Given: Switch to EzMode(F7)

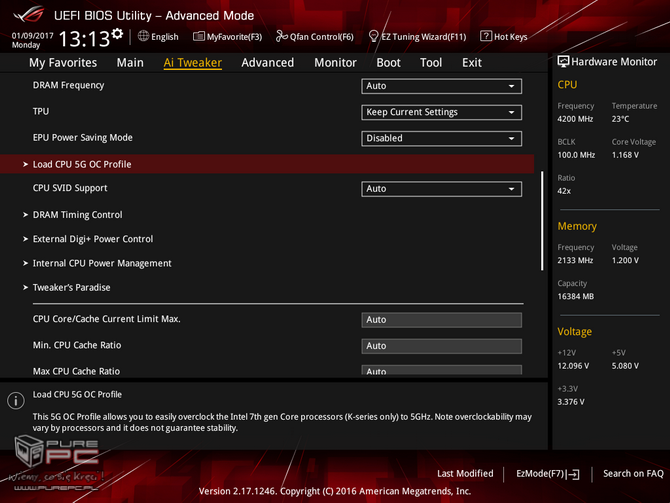Looking at the screenshot, I should pyautogui.click(x=548, y=474).
